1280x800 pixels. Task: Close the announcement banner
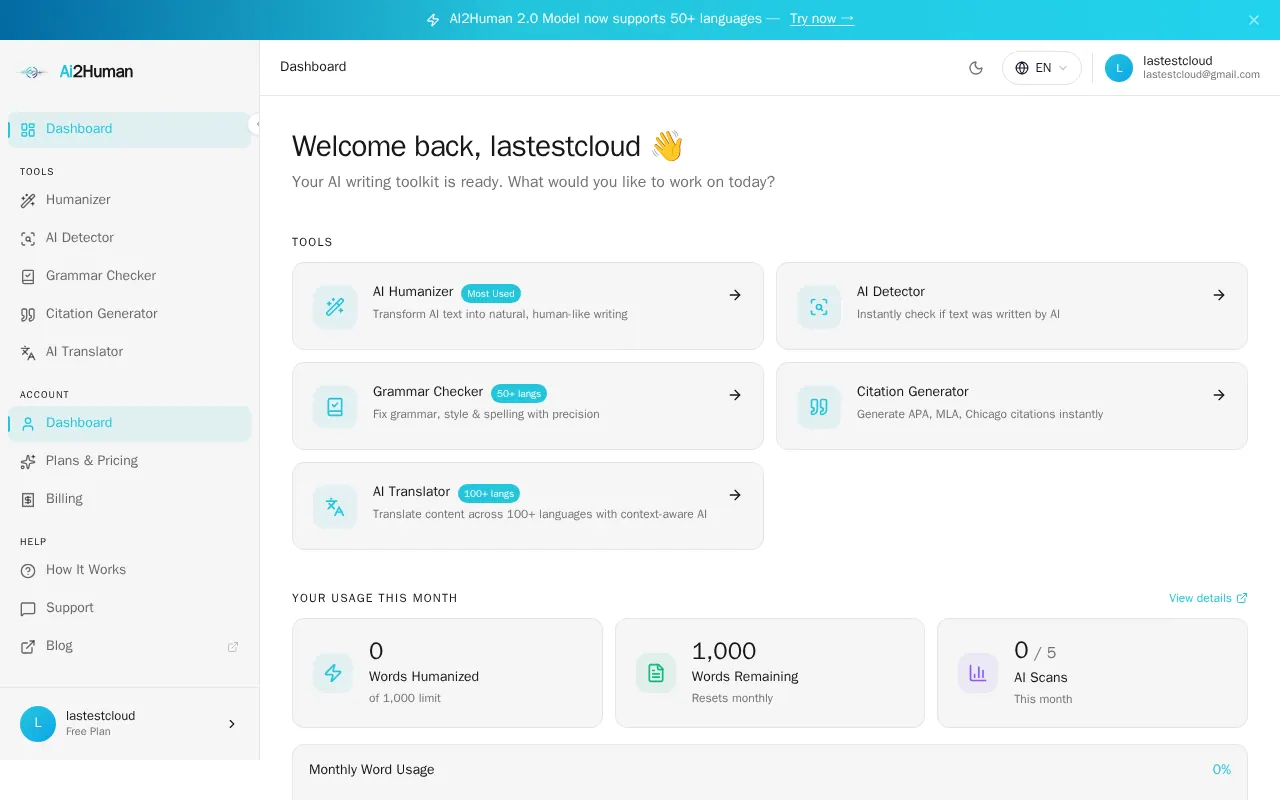click(x=1254, y=20)
